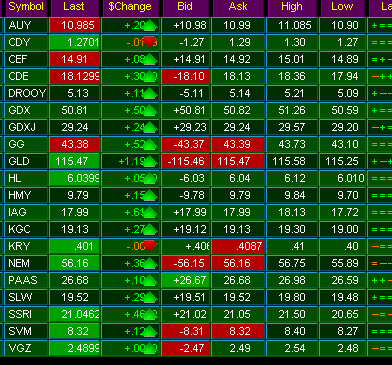Click the green up arrow in GG row
This screenshot has height=365, width=392.
tap(150, 144)
